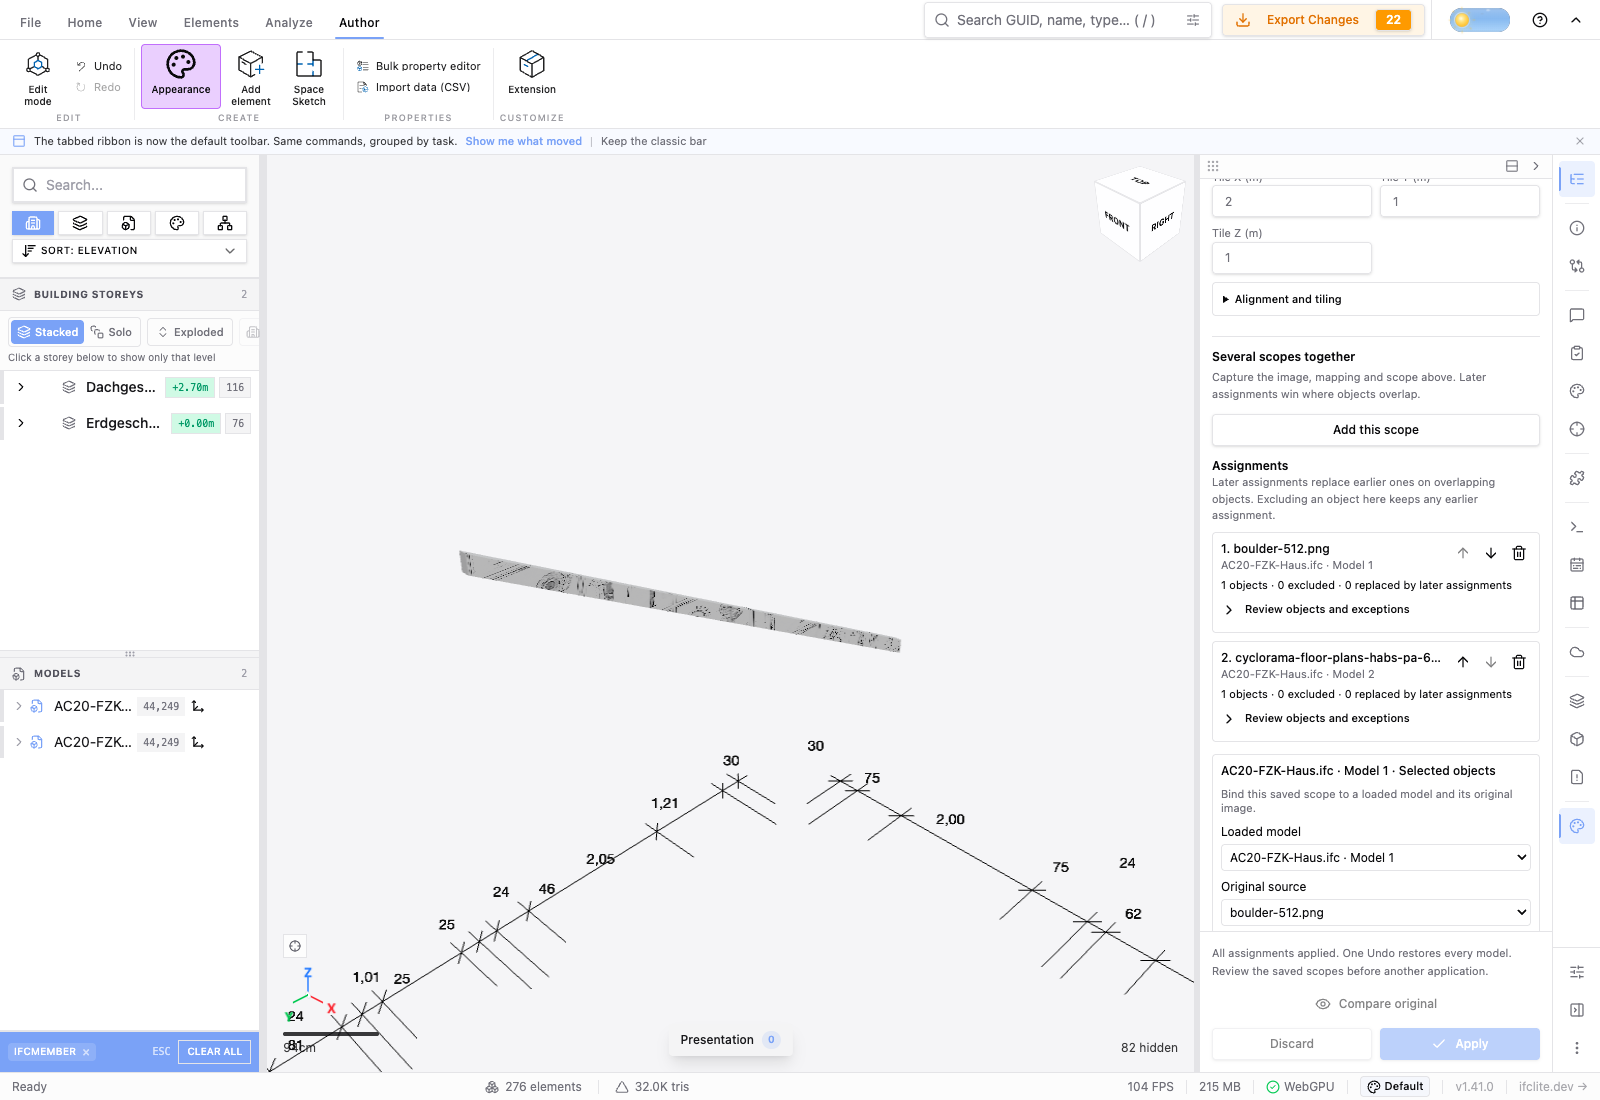Select the palette tab in left panel
The height and width of the screenshot is (1100, 1600).
(177, 223)
